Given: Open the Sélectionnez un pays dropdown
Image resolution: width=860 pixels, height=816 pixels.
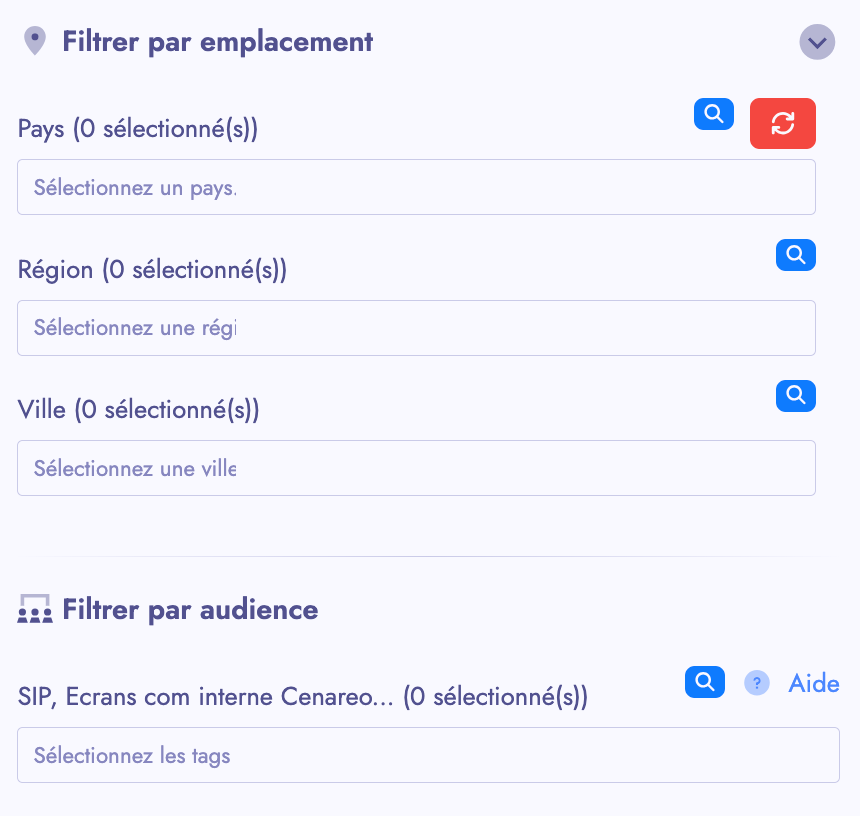Looking at the screenshot, I should coord(416,187).
